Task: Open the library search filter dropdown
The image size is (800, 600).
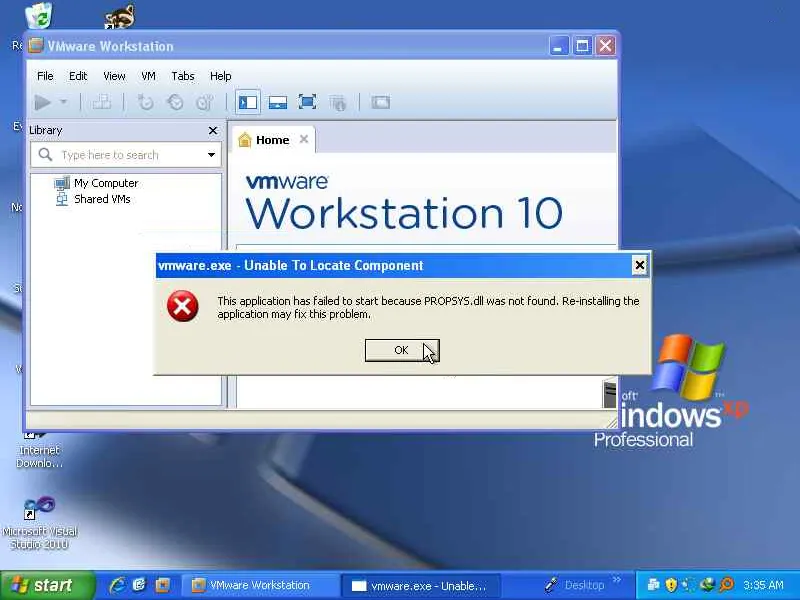Action: pos(211,155)
